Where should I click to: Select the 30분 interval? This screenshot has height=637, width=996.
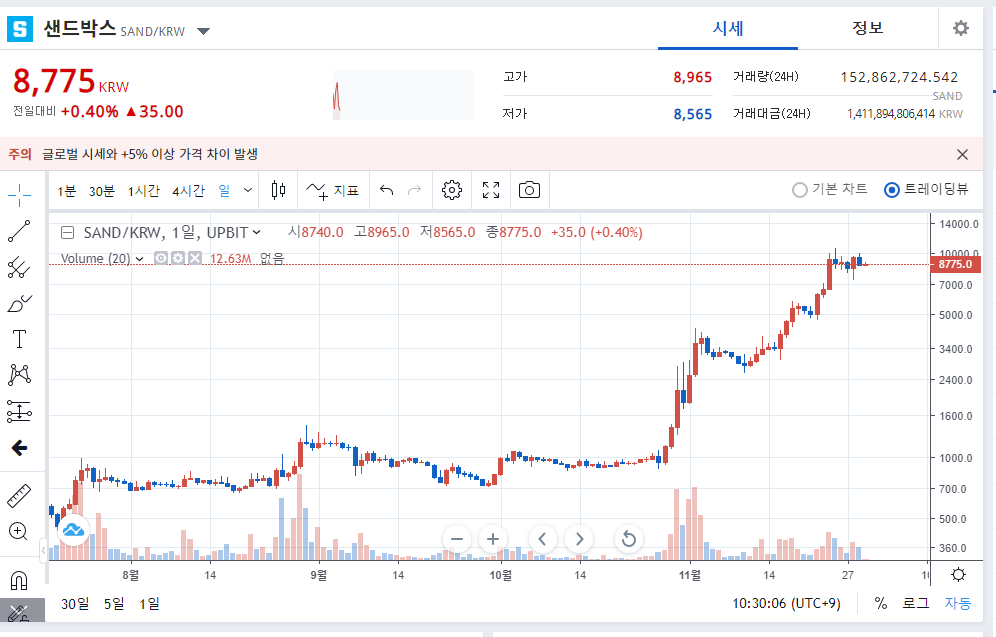(x=102, y=191)
